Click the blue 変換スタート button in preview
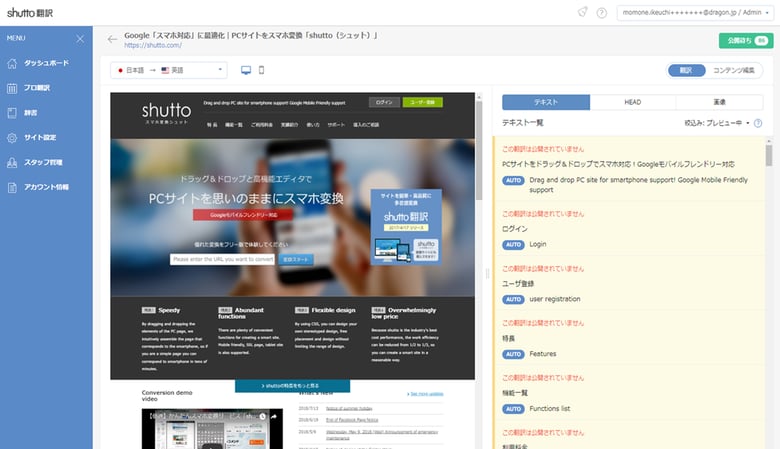 pyautogui.click(x=295, y=260)
